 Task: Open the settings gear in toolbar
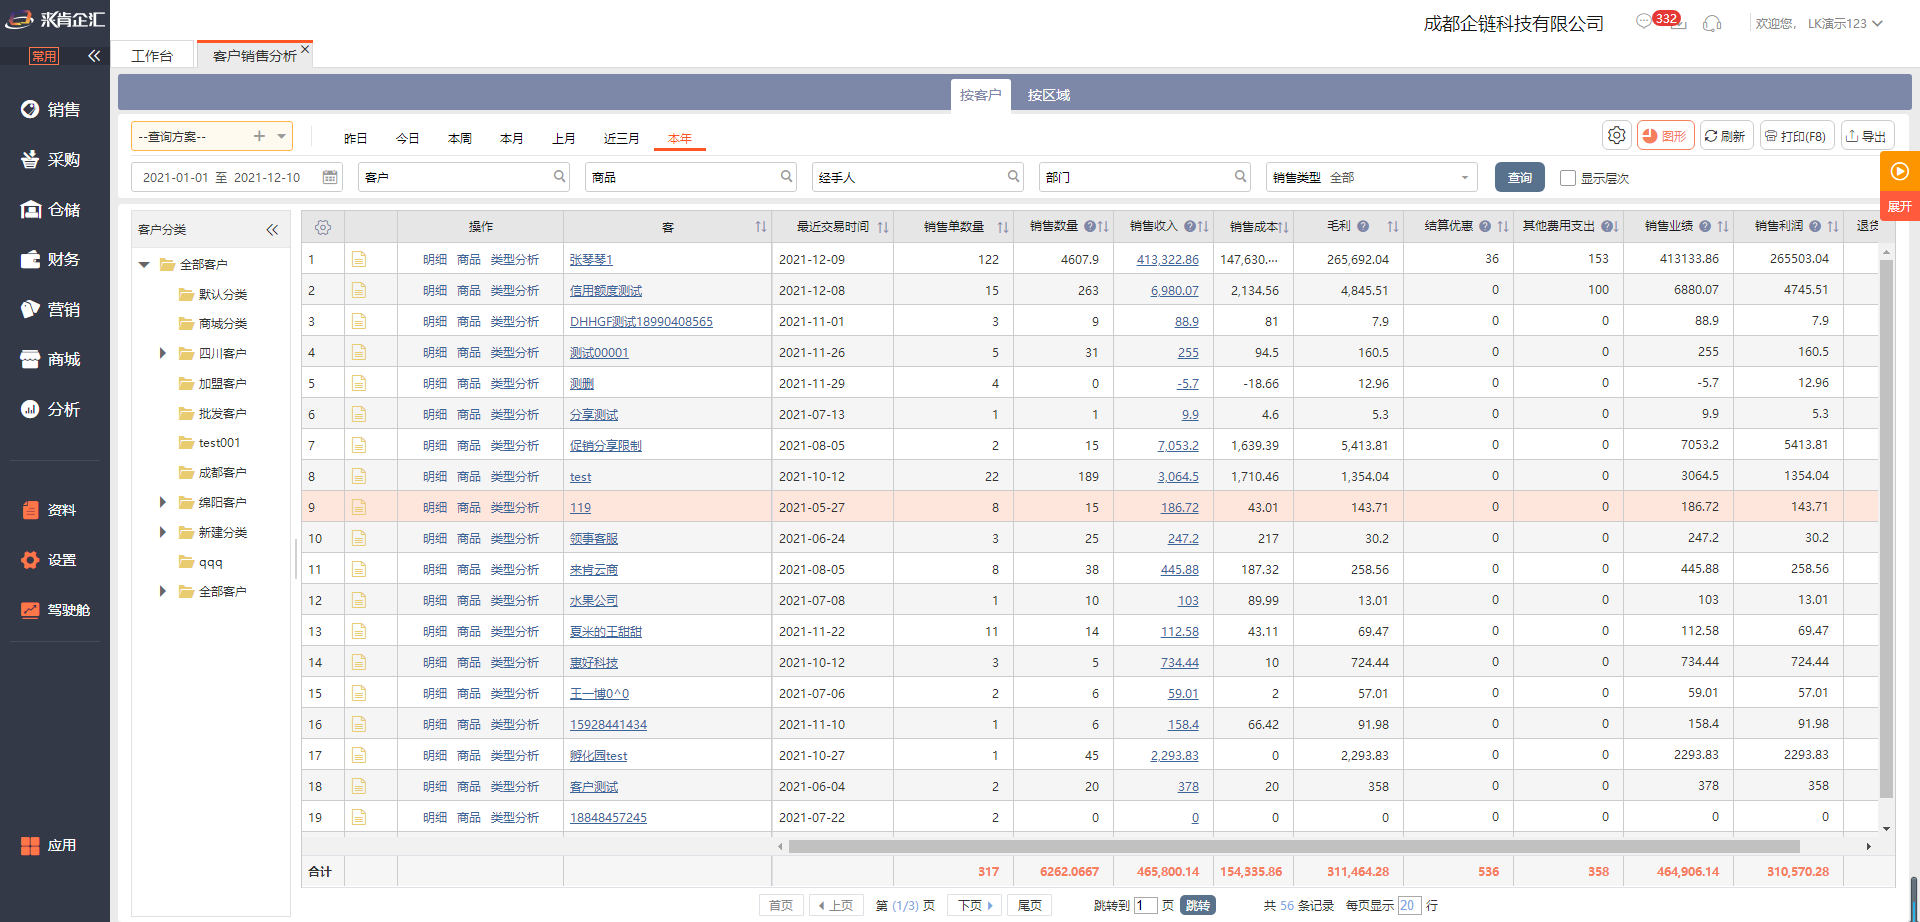(x=1616, y=135)
